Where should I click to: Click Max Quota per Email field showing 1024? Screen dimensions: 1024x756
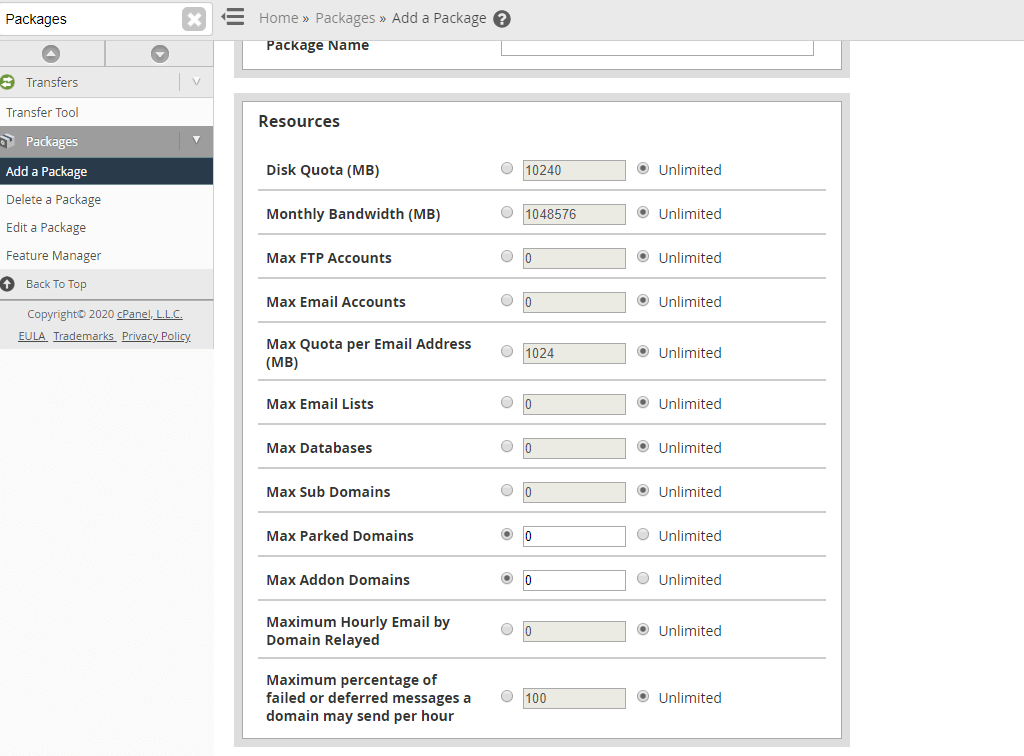click(574, 353)
